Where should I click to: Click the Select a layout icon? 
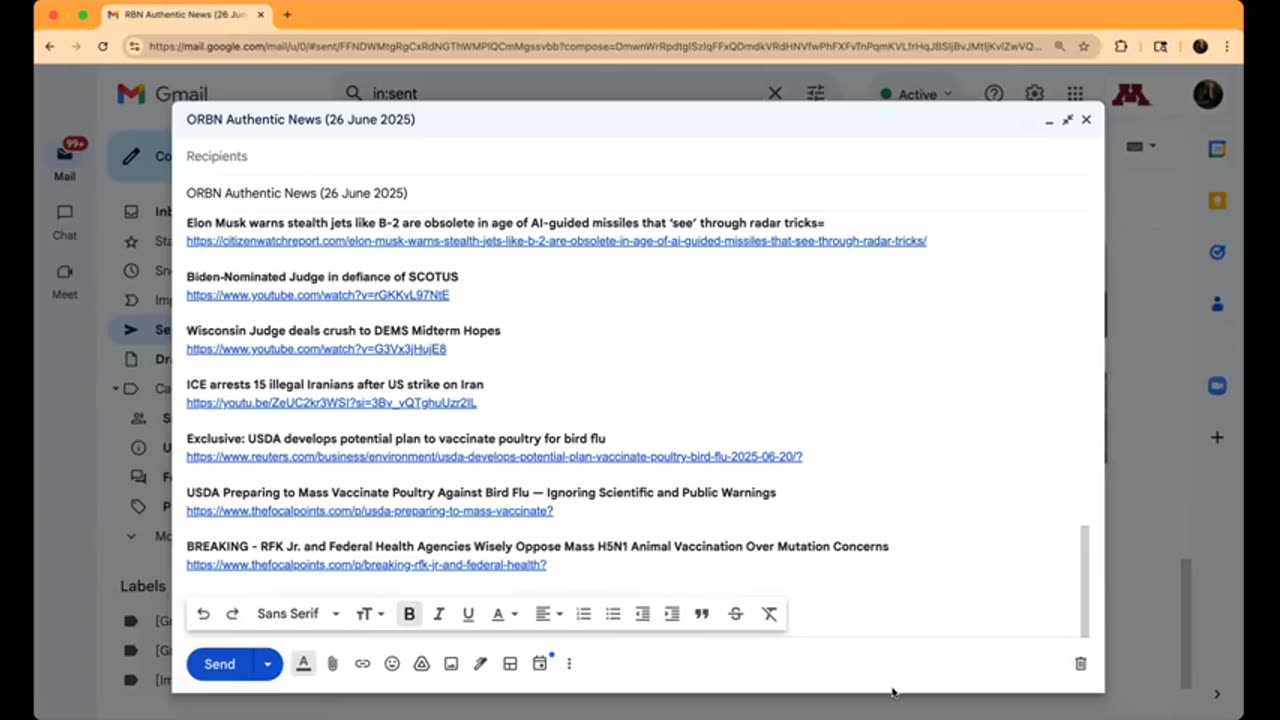point(510,664)
